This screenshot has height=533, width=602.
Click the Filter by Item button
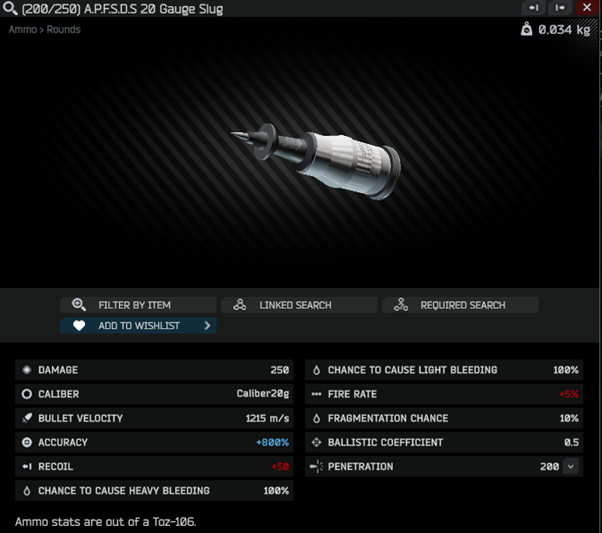point(138,305)
